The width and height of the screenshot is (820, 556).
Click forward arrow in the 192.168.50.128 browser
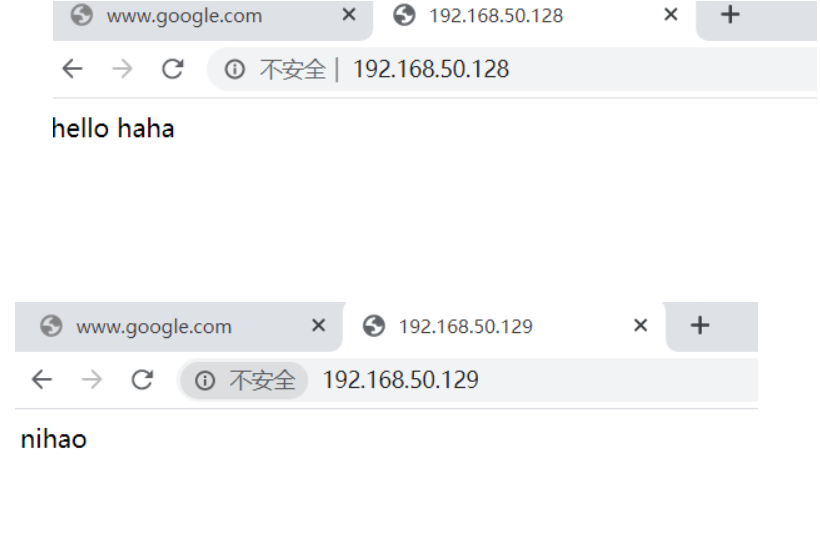(x=122, y=69)
